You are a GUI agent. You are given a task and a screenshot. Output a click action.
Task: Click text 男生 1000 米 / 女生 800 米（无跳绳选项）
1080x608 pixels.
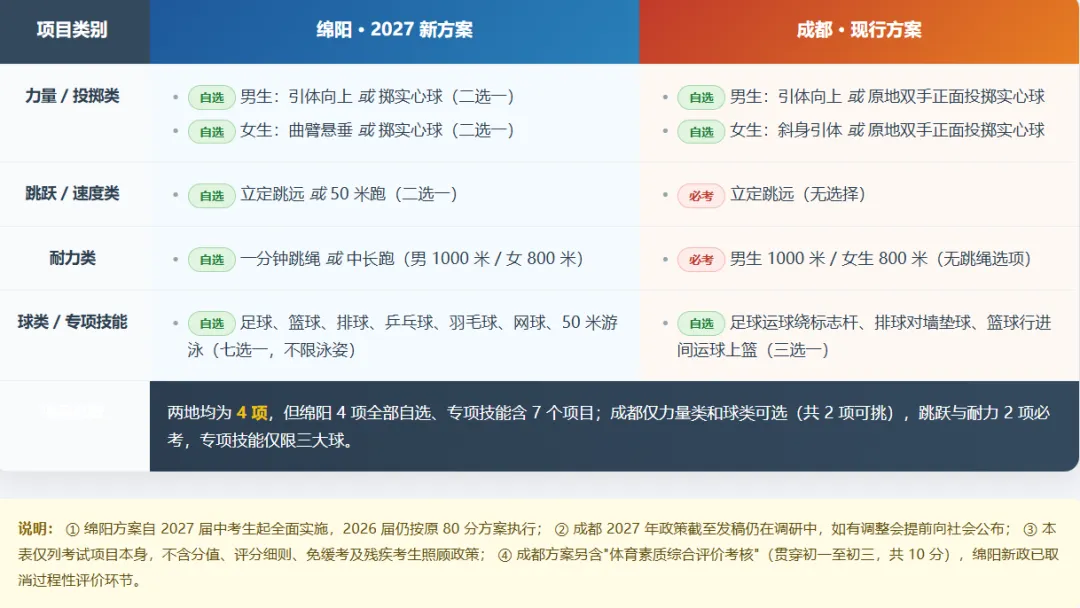880,258
